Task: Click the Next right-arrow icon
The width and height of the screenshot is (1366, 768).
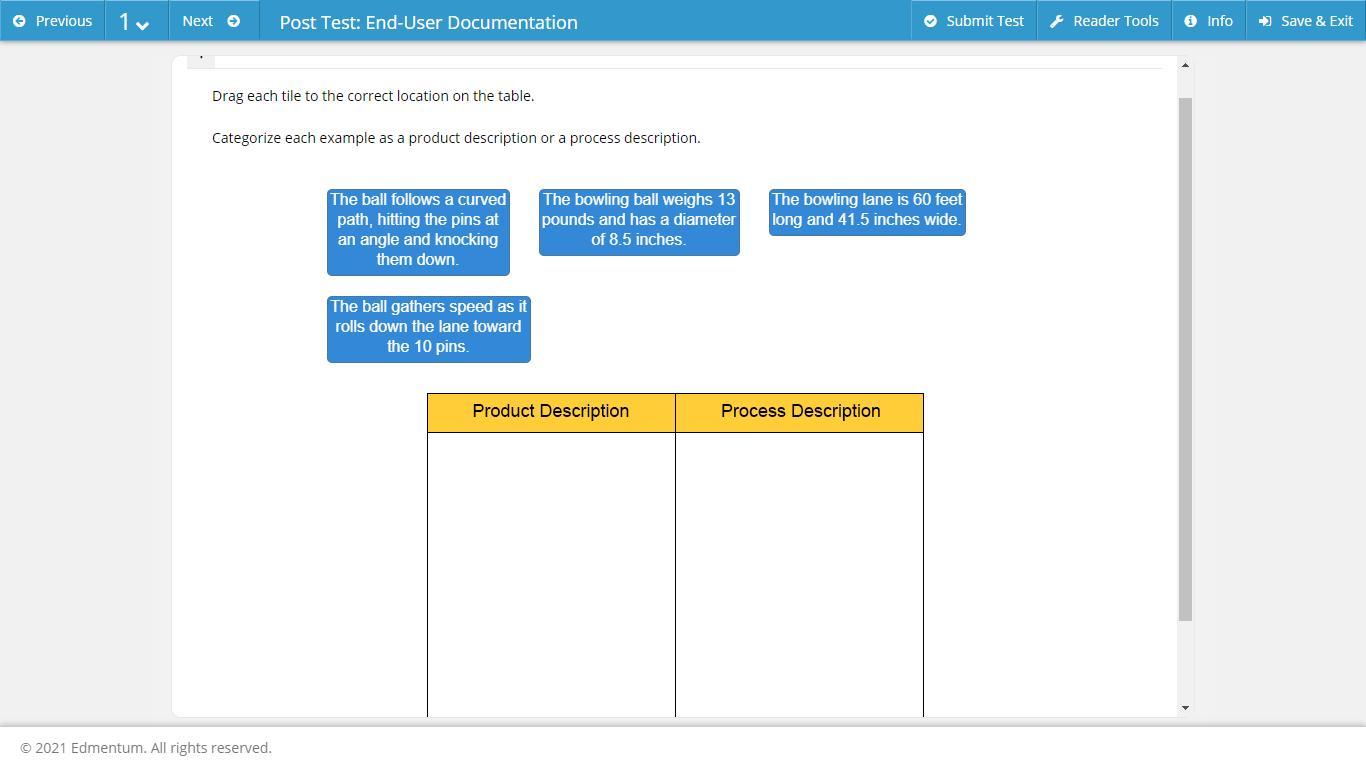Action: point(233,21)
